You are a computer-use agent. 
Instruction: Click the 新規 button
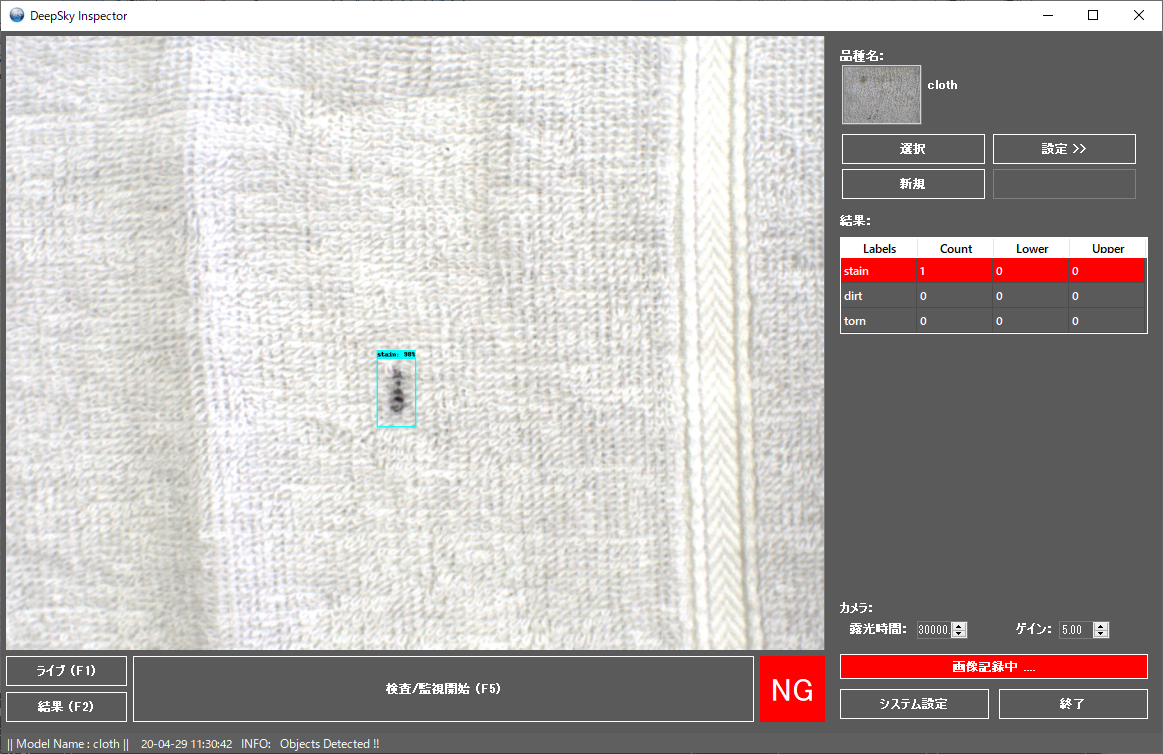pyautogui.click(x=913, y=184)
